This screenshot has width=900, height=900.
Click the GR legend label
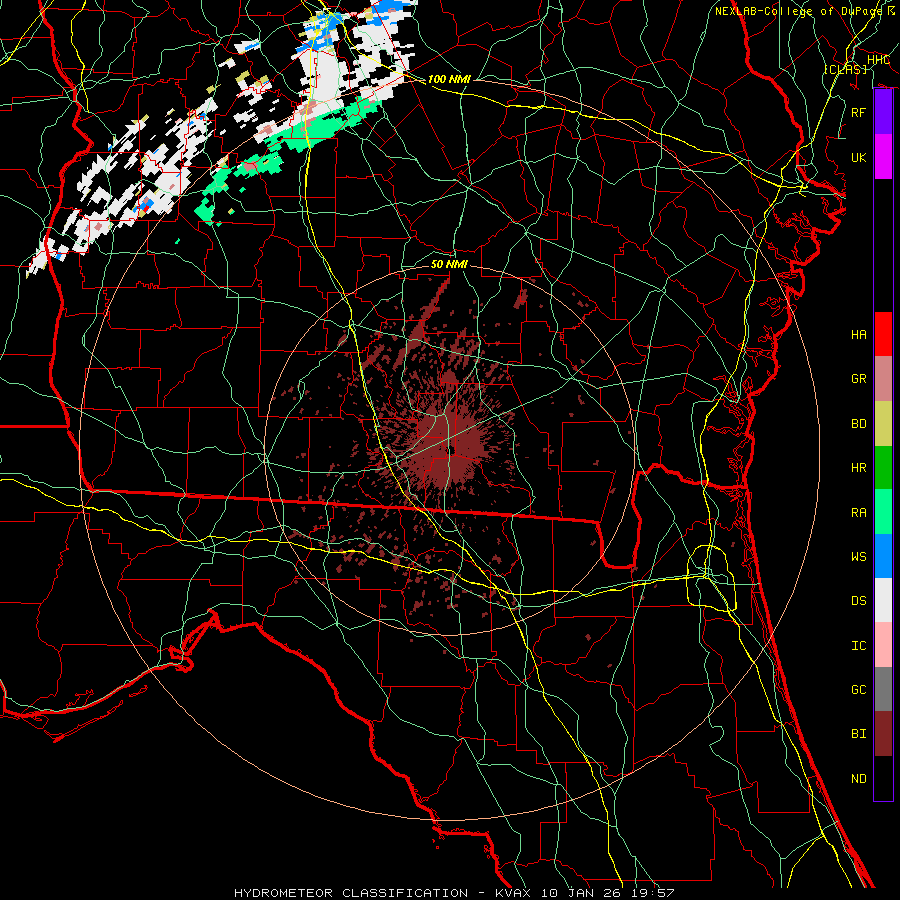click(x=858, y=379)
